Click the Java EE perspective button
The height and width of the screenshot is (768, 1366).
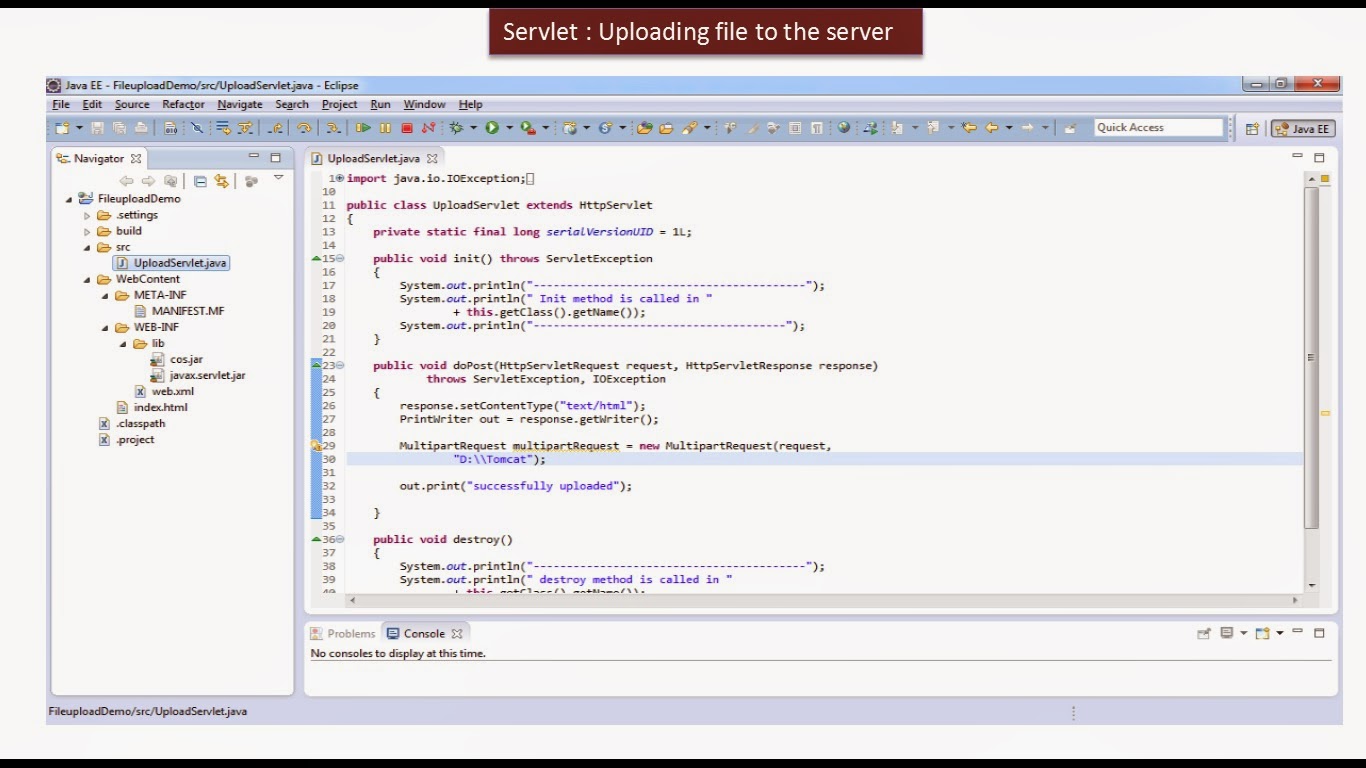pos(1303,128)
